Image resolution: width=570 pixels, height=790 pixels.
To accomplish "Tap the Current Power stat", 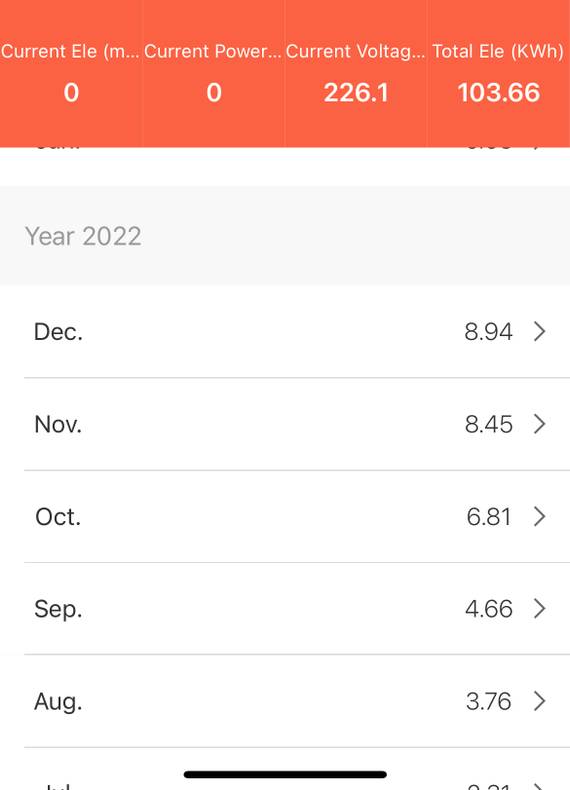I will coord(214,74).
